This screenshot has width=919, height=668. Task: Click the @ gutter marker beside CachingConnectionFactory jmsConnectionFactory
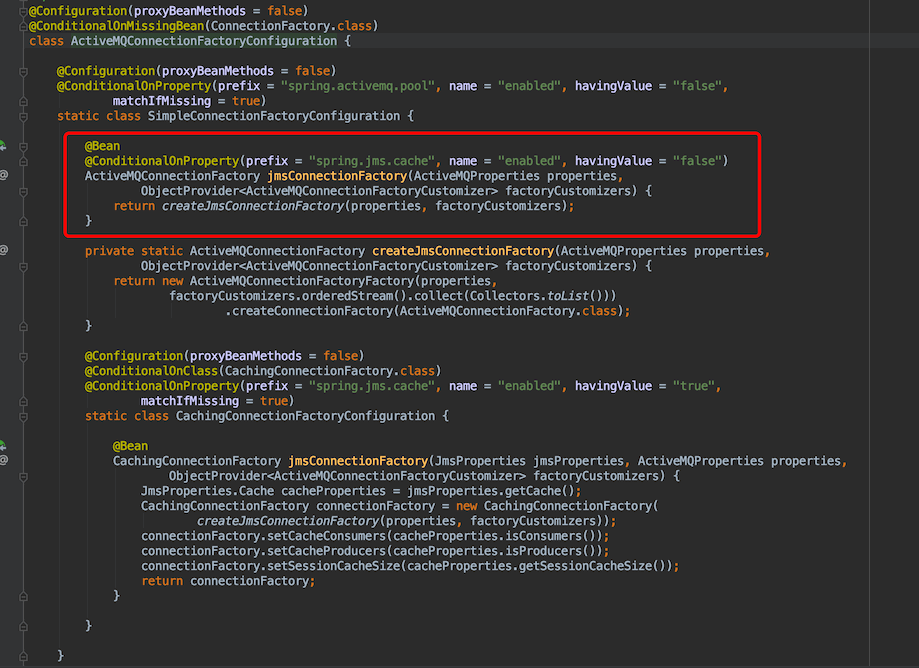(3, 460)
